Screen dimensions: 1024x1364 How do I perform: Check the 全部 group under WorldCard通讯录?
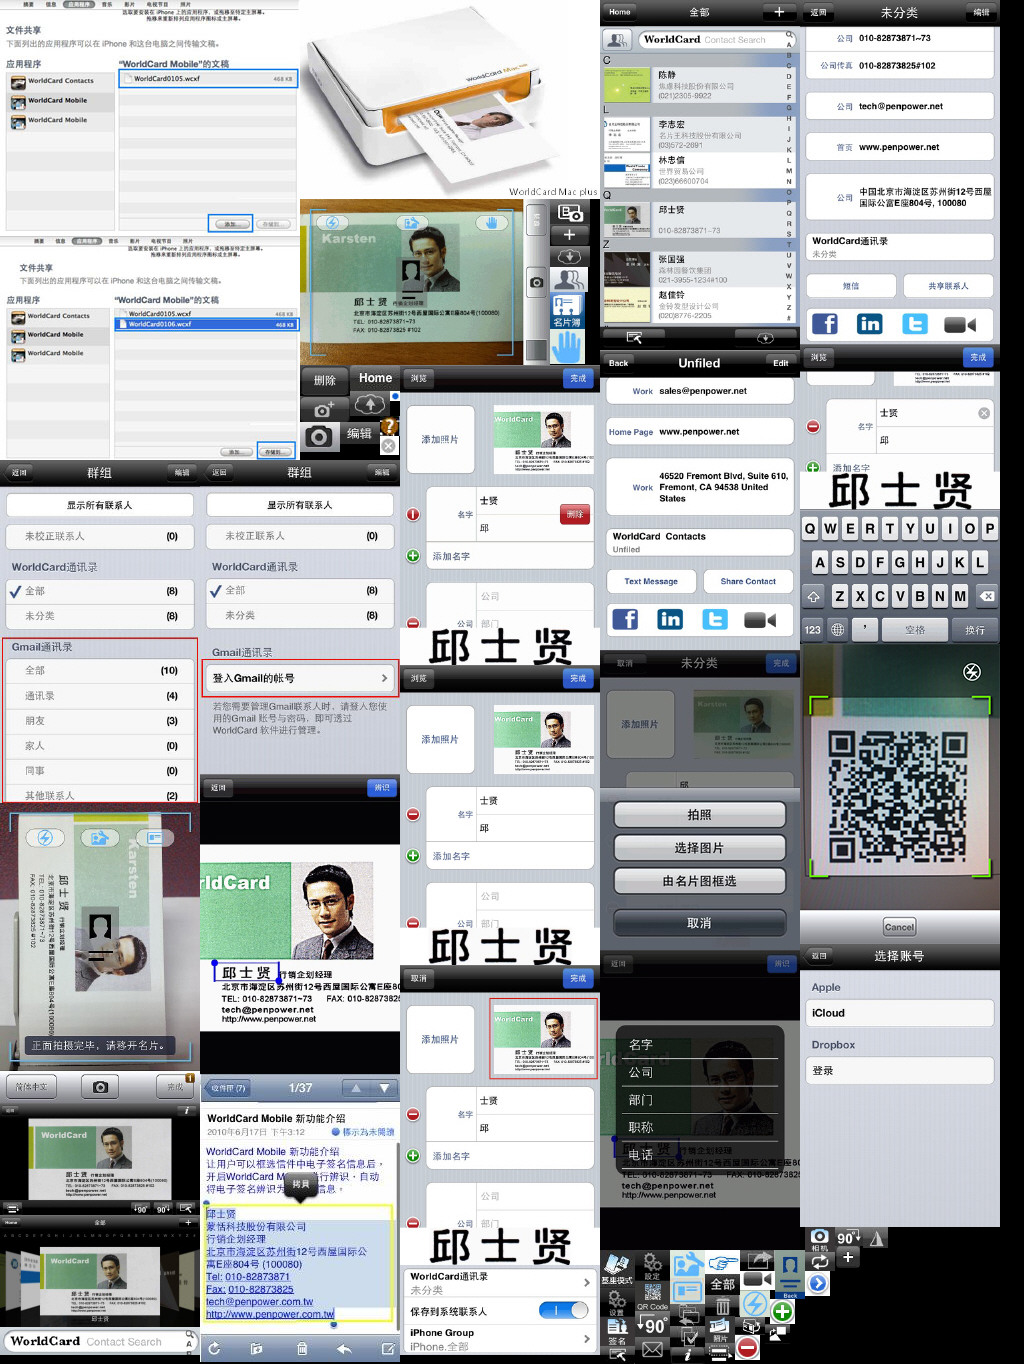coord(100,591)
